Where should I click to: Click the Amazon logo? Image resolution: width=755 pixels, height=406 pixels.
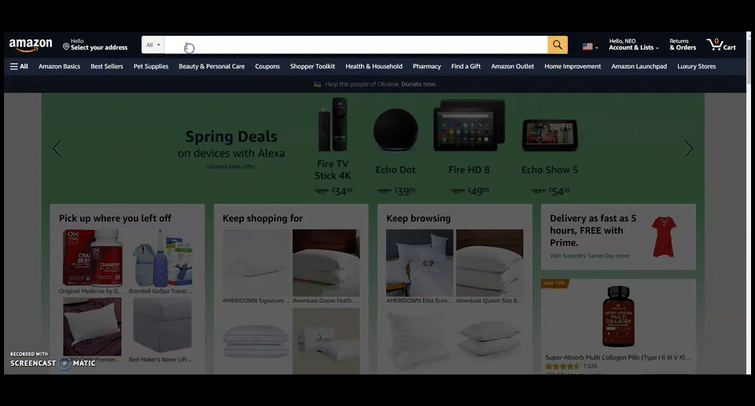click(30, 45)
